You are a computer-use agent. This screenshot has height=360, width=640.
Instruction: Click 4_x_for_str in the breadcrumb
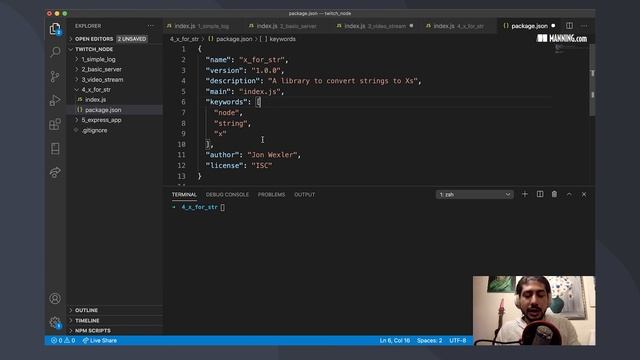184,39
